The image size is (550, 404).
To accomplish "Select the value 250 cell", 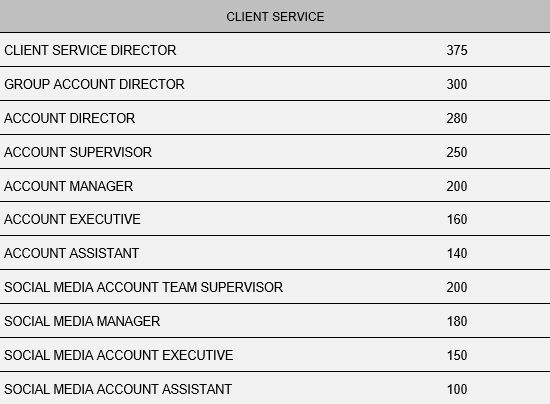I will (x=457, y=152).
